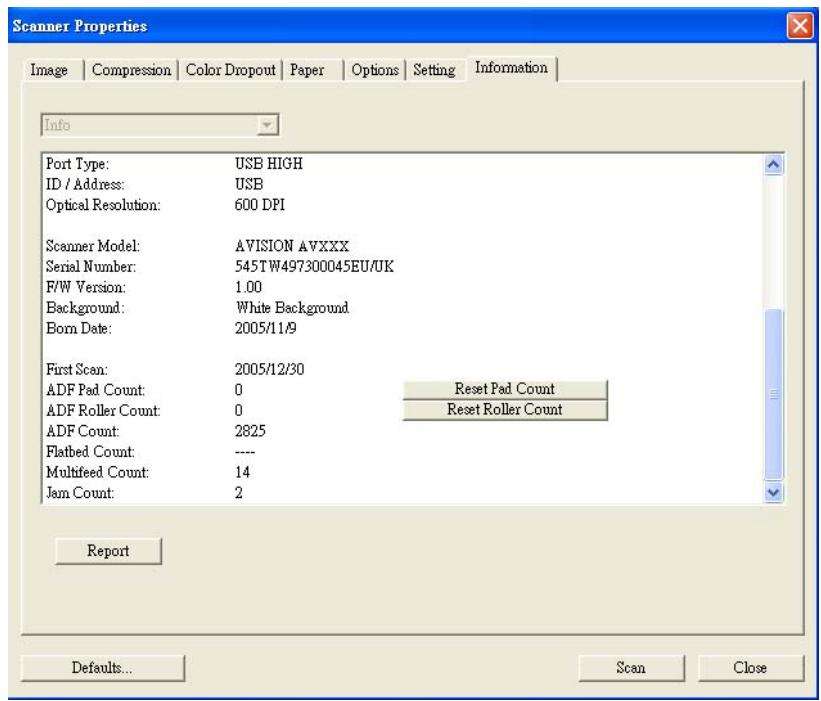Click the ADF Pad Count label
The width and height of the screenshot is (821, 701).
click(x=95, y=390)
